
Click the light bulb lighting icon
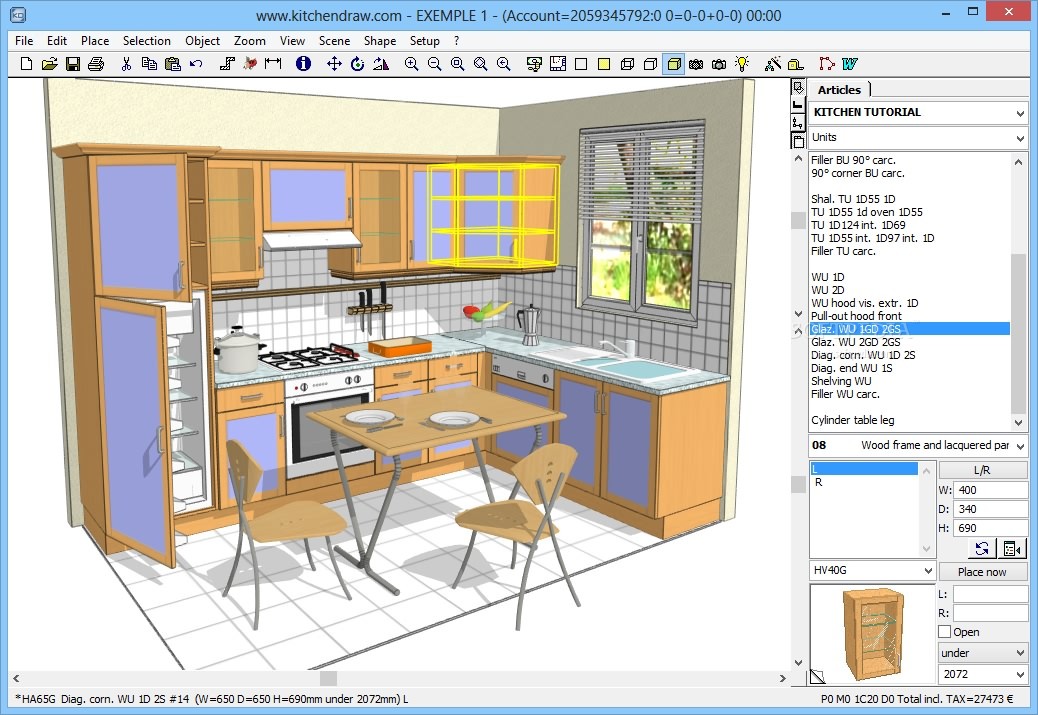pyautogui.click(x=742, y=64)
